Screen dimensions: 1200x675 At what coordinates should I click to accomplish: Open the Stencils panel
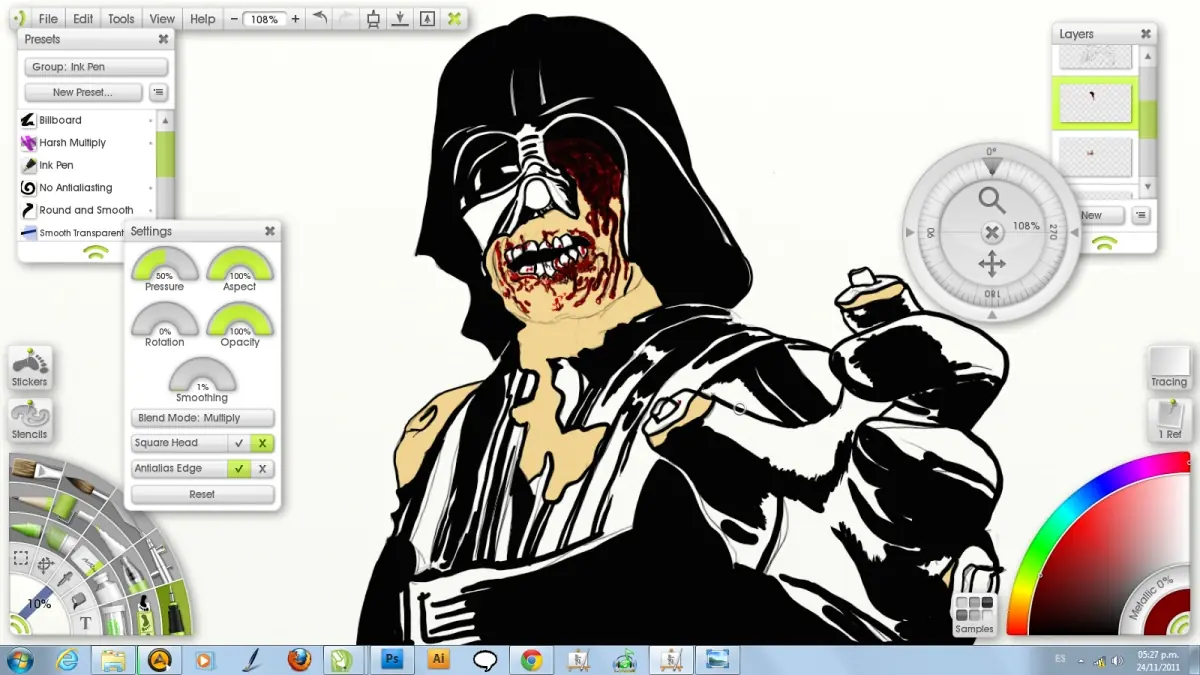click(30, 420)
